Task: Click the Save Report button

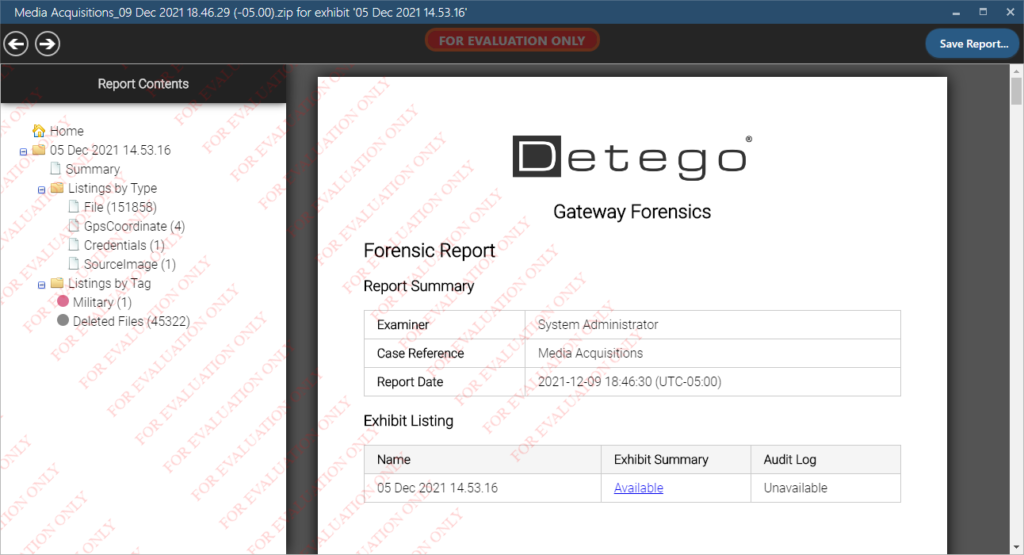Action: pos(973,44)
